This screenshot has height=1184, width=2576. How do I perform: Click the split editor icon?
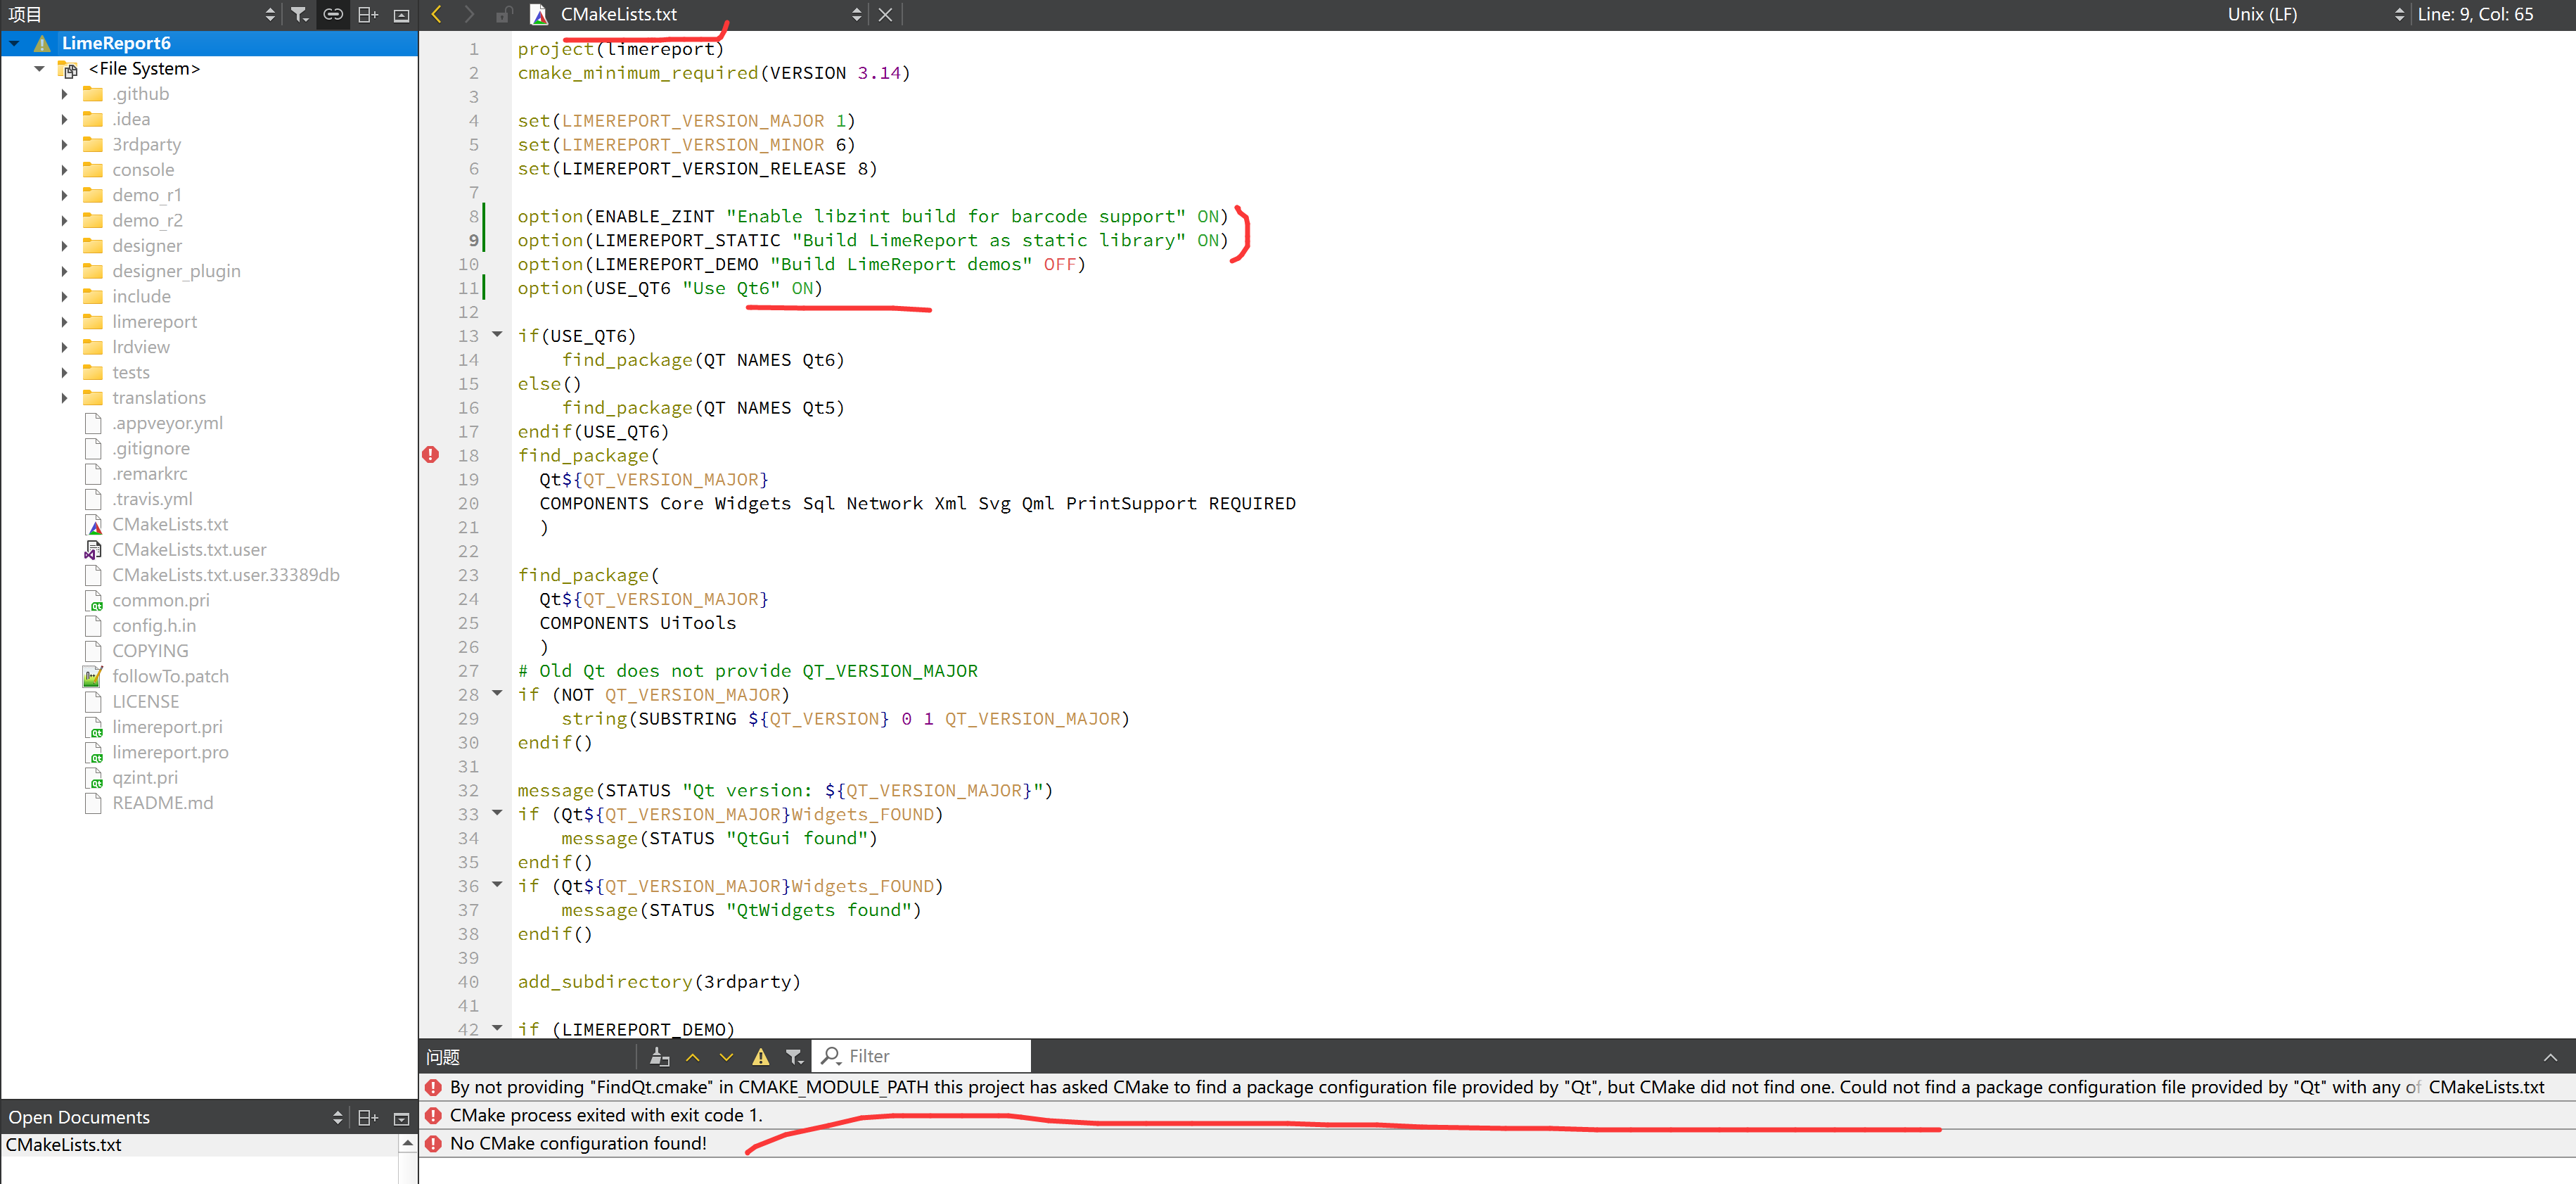point(367,14)
